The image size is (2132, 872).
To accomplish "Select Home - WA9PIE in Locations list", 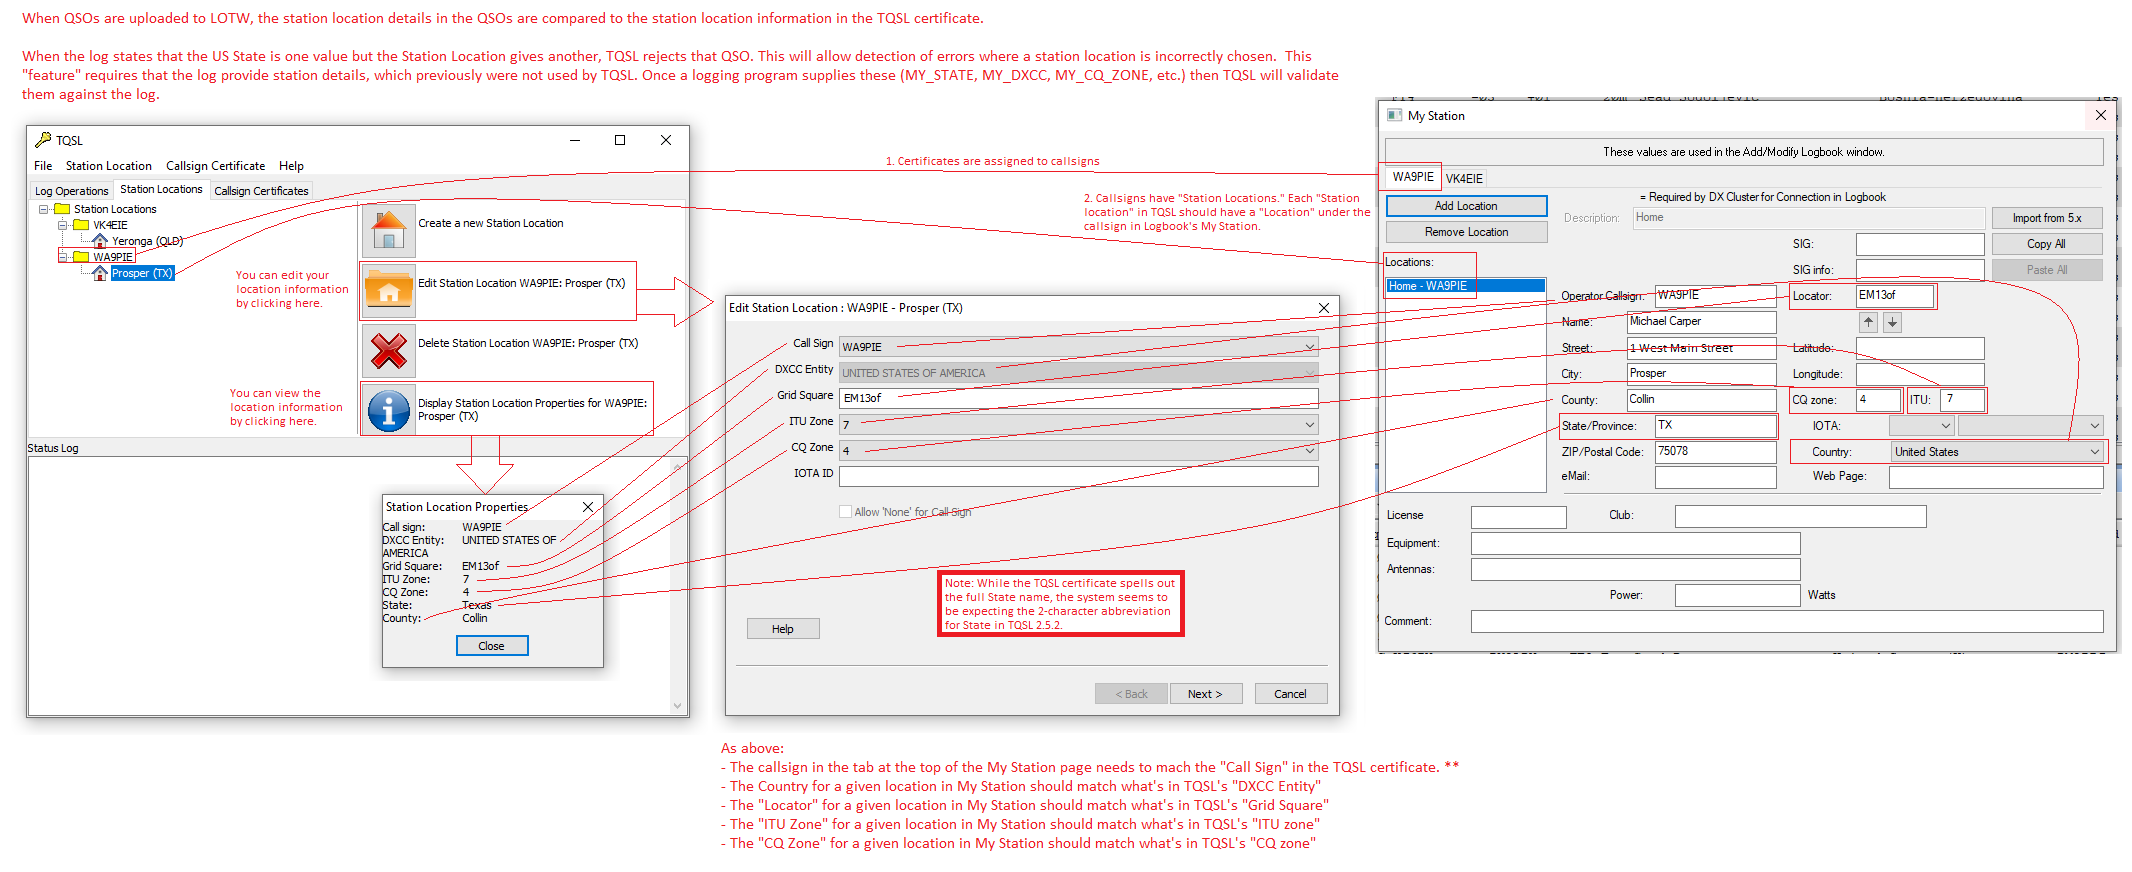I will pyautogui.click(x=1465, y=286).
